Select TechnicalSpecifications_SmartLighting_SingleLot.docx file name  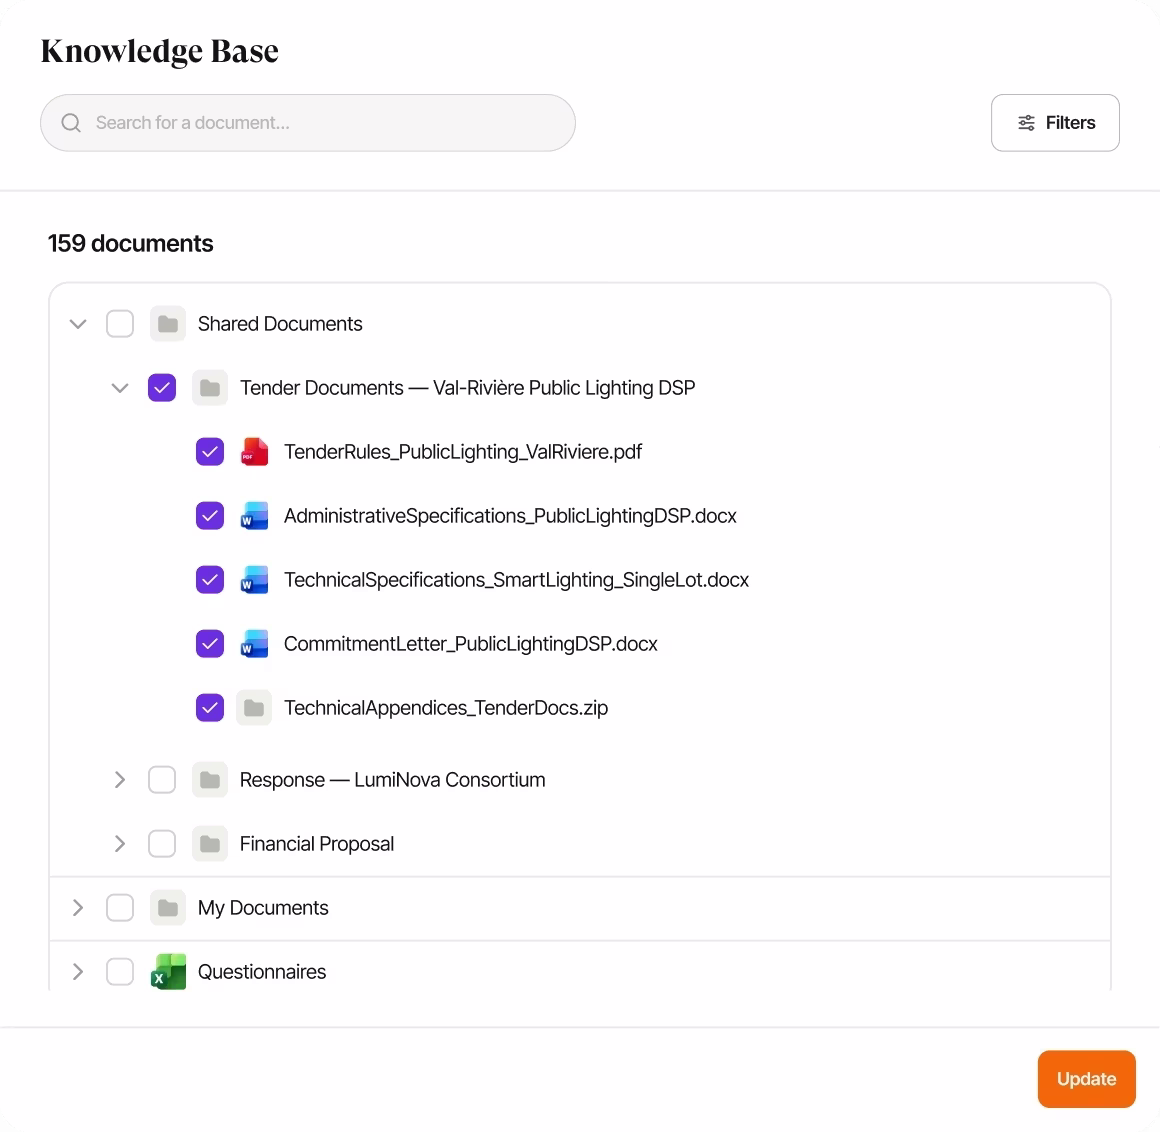coord(516,580)
